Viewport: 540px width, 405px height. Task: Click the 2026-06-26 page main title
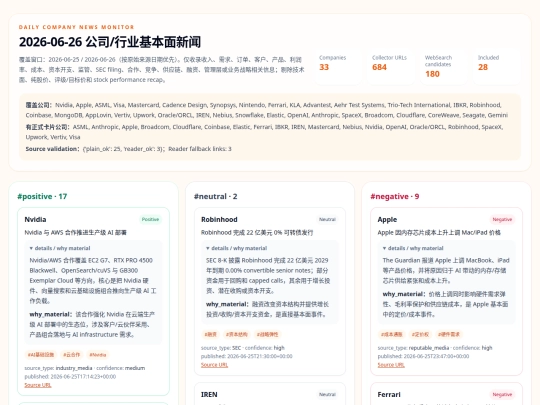tap(110, 42)
